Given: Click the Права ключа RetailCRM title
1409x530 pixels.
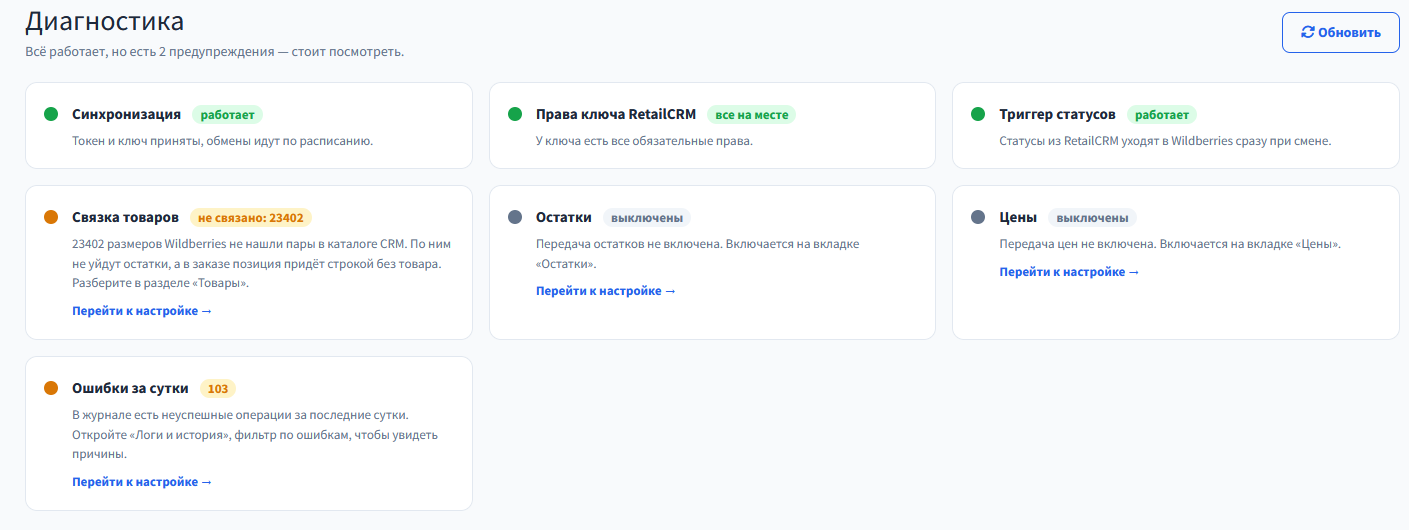Looking at the screenshot, I should pyautogui.click(x=616, y=114).
